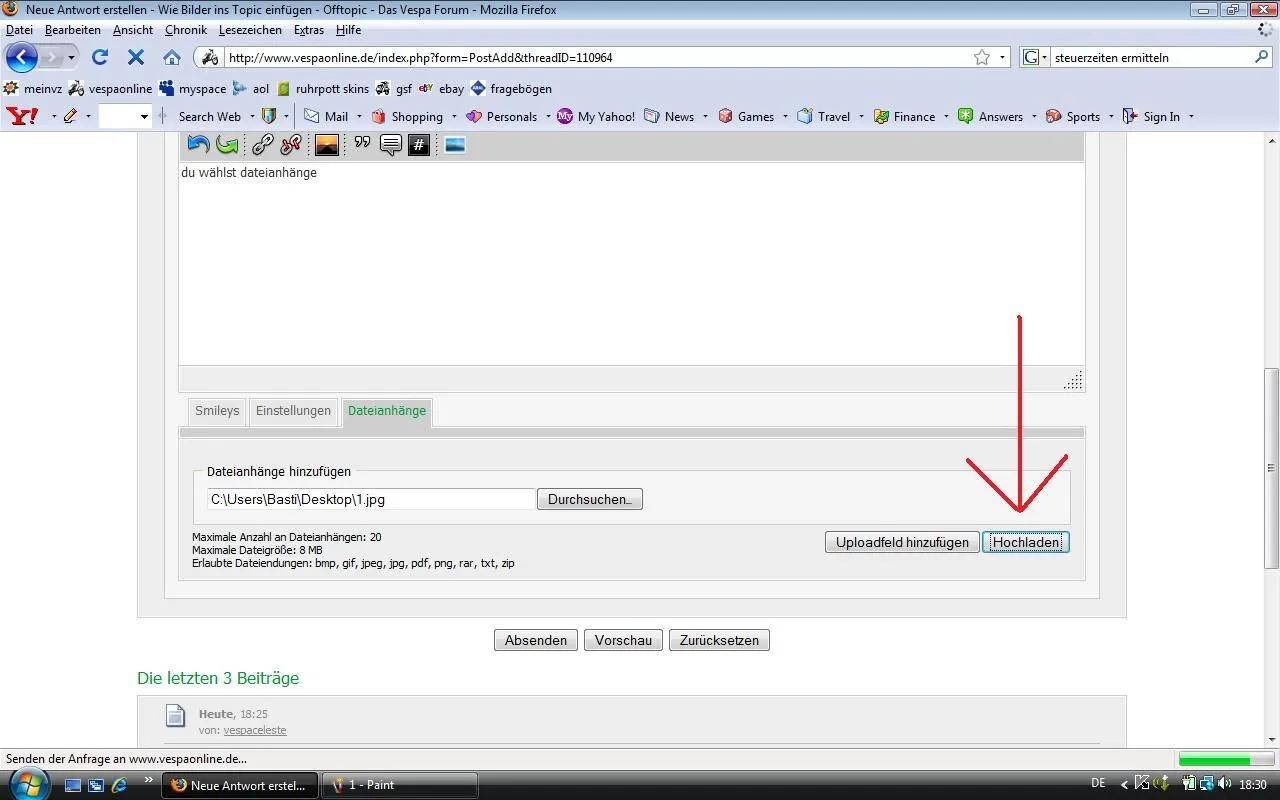Viewport: 1280px width, 800px height.
Task: Reload the page with the Firefox refresh icon
Action: click(100, 57)
